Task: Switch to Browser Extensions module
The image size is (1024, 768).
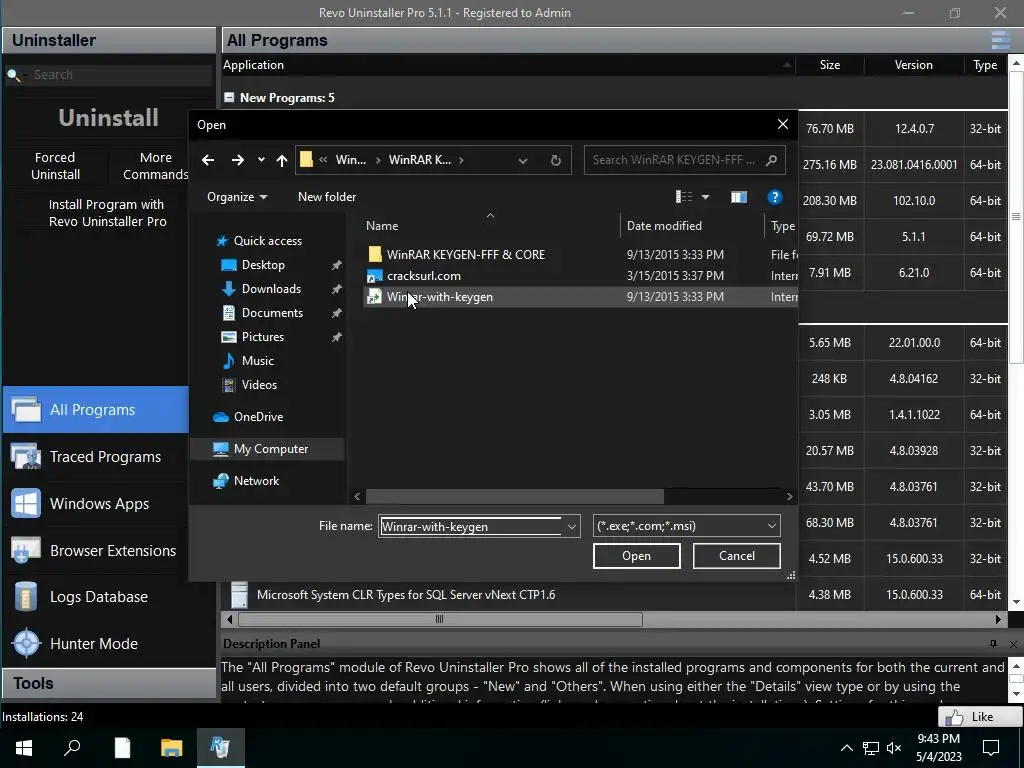Action: 95,551
